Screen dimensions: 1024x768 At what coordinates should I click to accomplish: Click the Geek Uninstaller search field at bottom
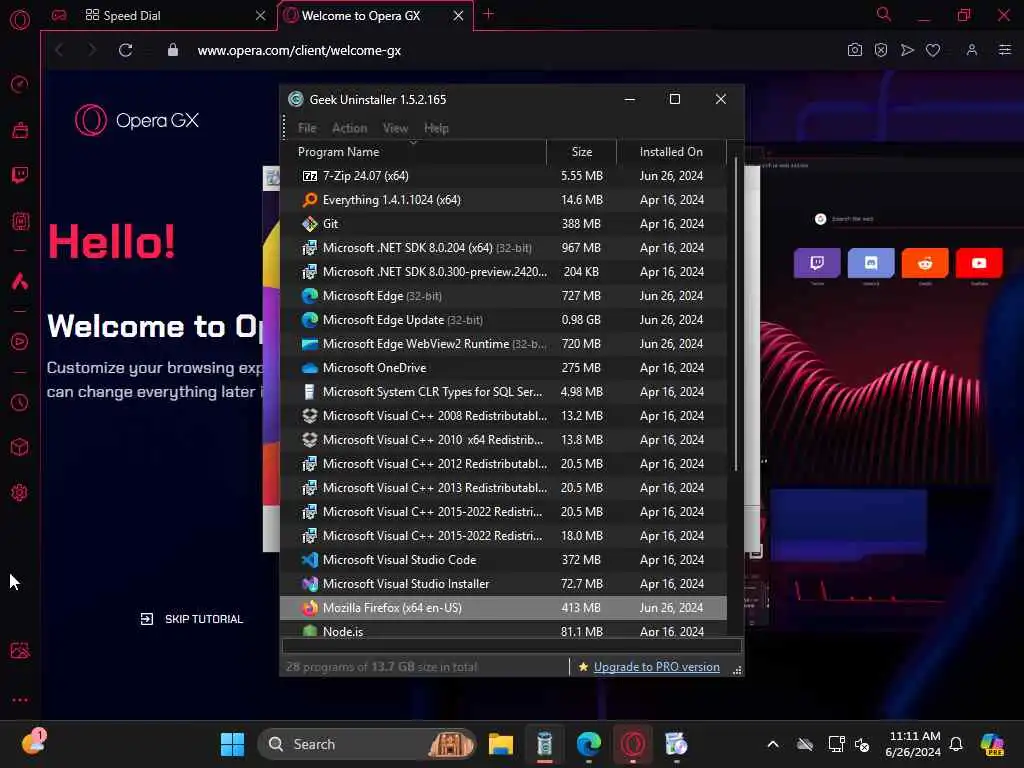pos(512,647)
